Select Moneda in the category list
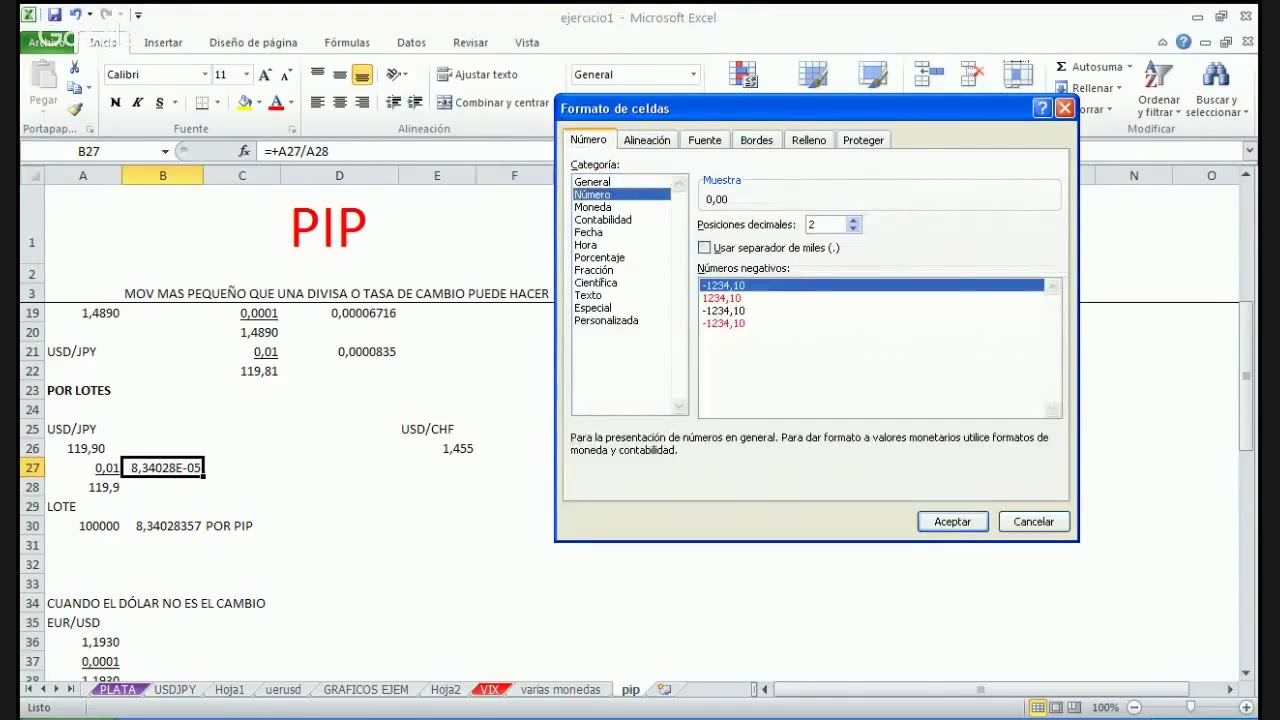Image resolution: width=1280 pixels, height=720 pixels. point(593,207)
